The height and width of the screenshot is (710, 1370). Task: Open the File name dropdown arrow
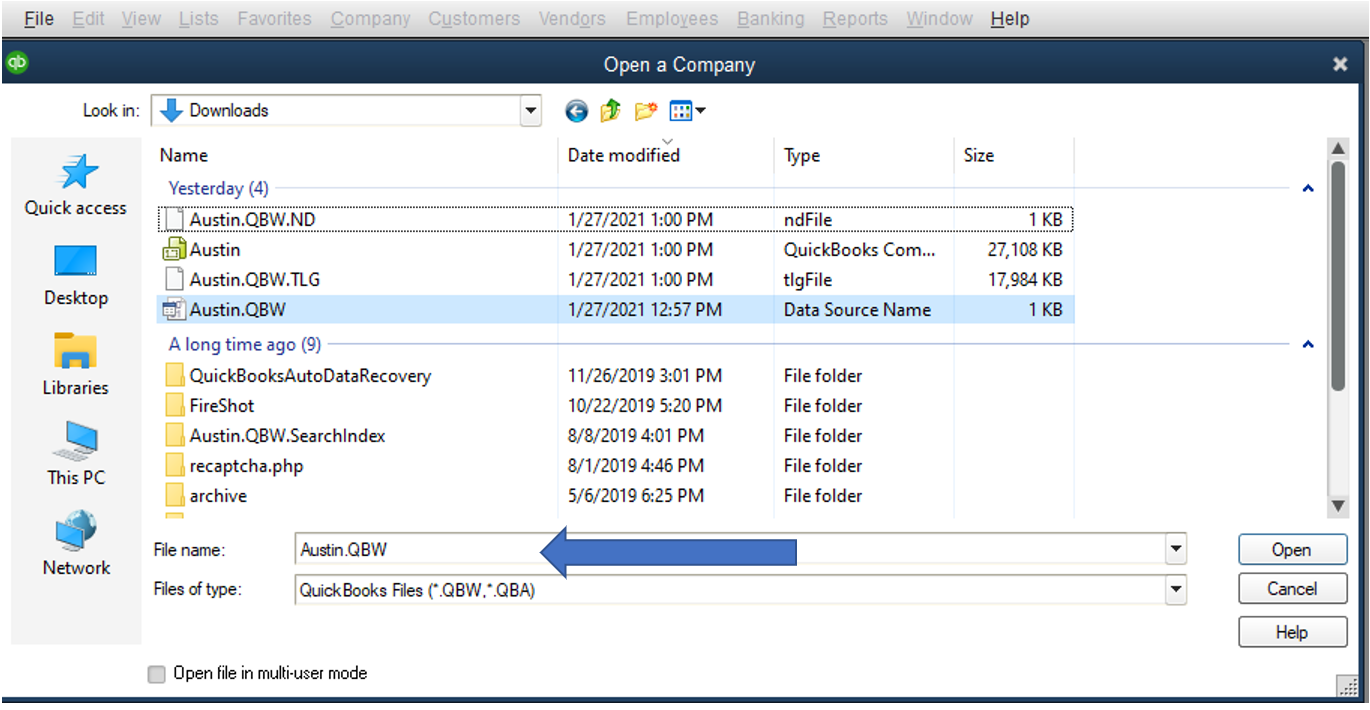1176,548
